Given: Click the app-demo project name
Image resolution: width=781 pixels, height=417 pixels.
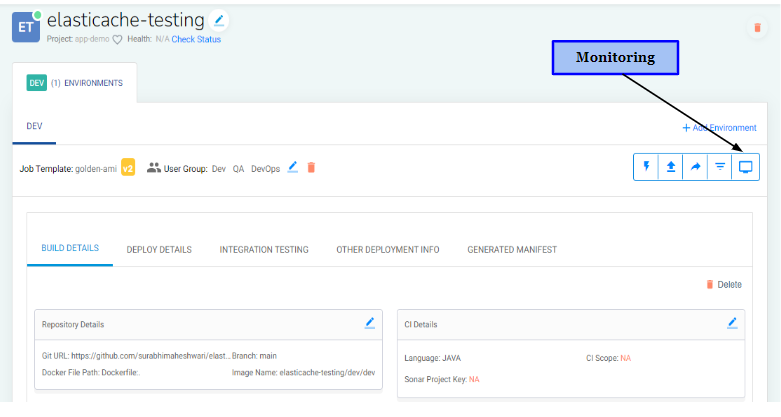Looking at the screenshot, I should tap(92, 39).
